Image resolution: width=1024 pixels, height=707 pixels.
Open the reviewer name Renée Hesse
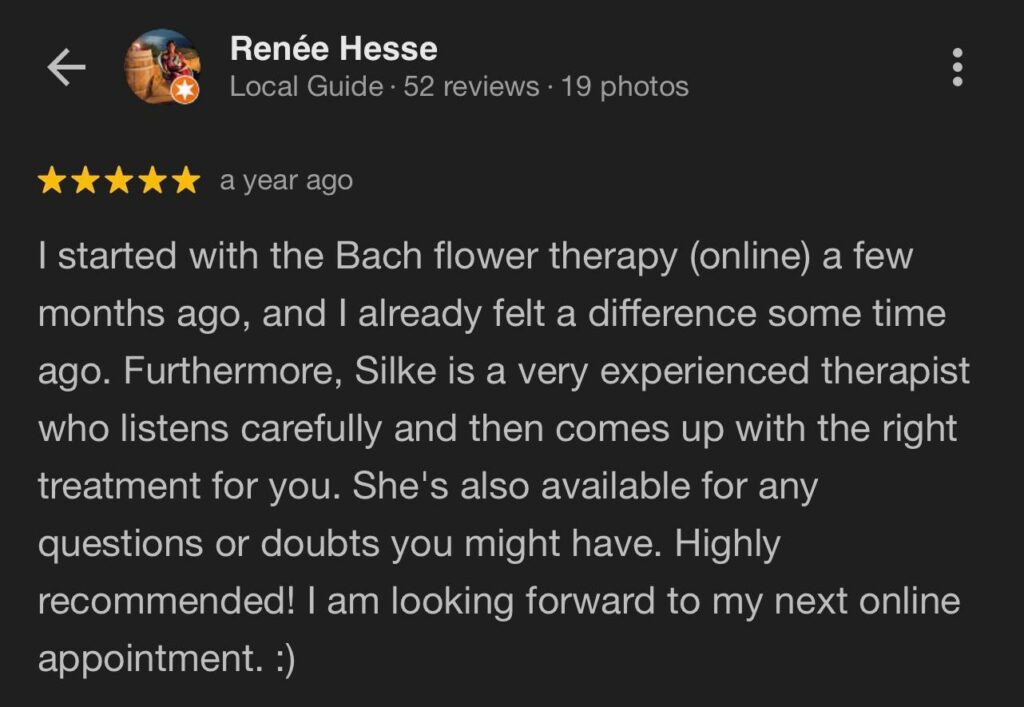[333, 48]
